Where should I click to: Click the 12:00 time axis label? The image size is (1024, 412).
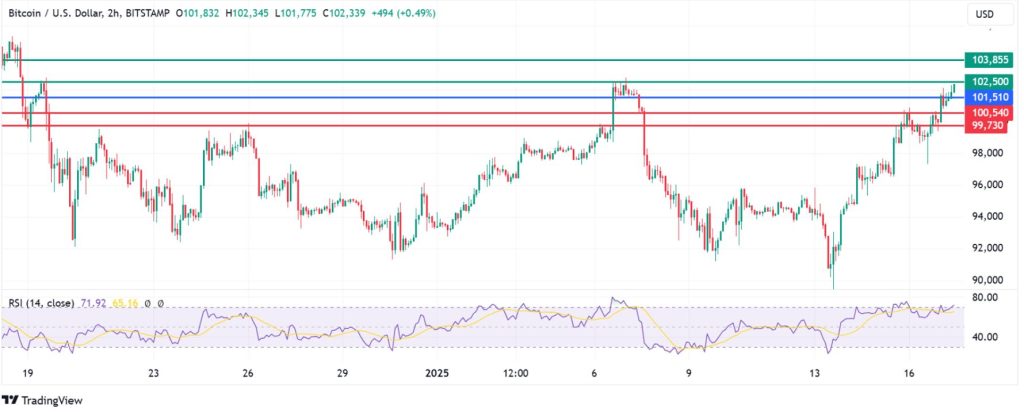[516, 372]
